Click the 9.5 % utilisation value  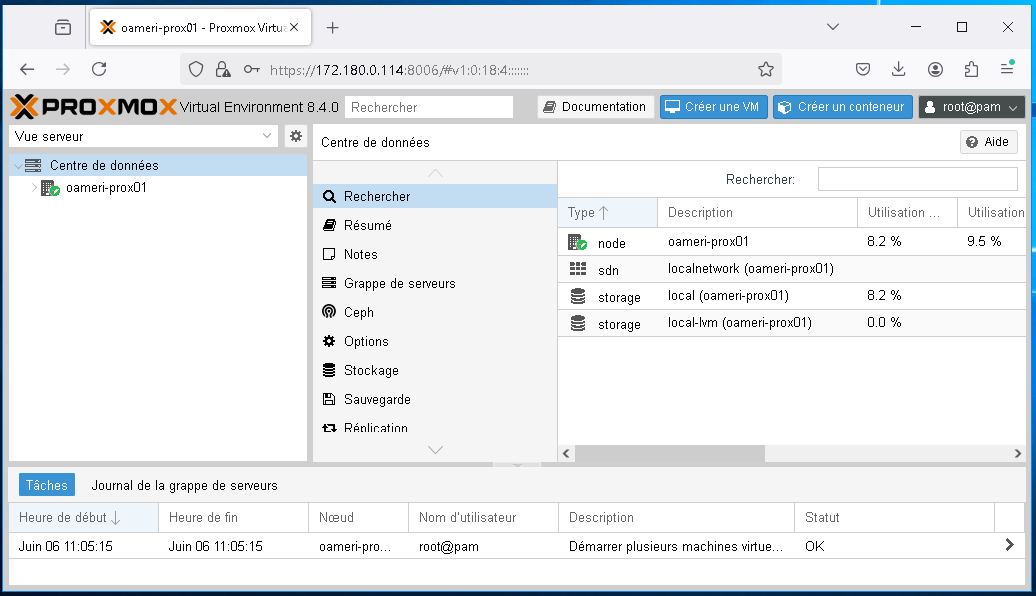point(984,241)
